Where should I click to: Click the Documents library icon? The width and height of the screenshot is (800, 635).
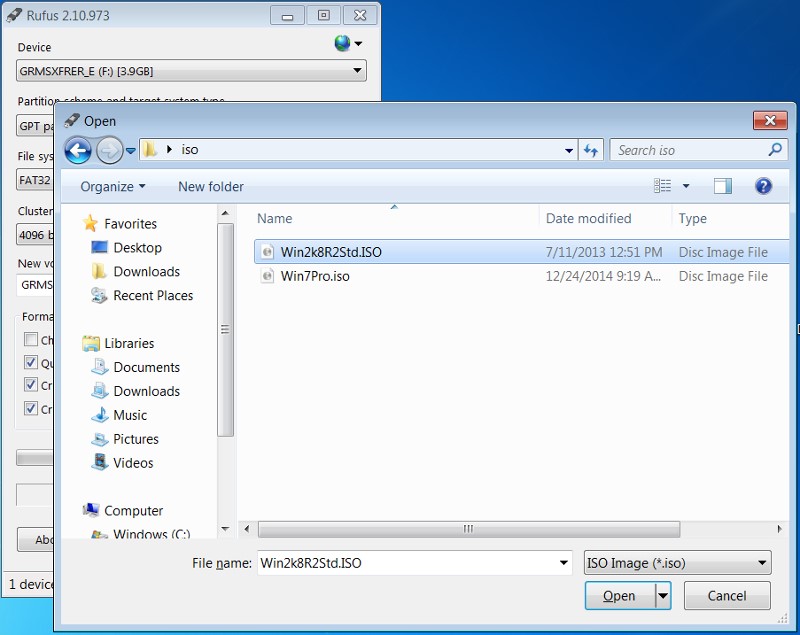point(99,367)
